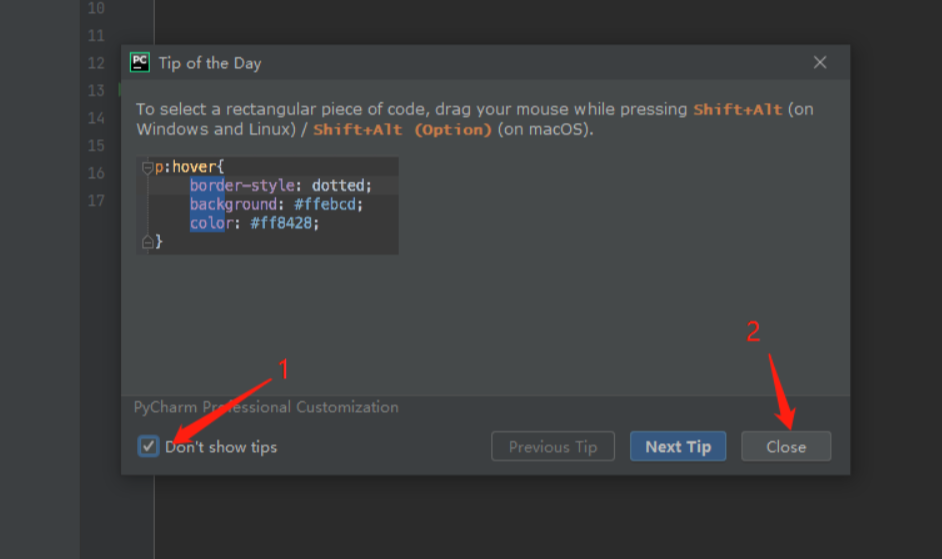Uncheck the Don't show tips checkbox
Image resolution: width=942 pixels, height=559 pixels.
pyautogui.click(x=148, y=447)
